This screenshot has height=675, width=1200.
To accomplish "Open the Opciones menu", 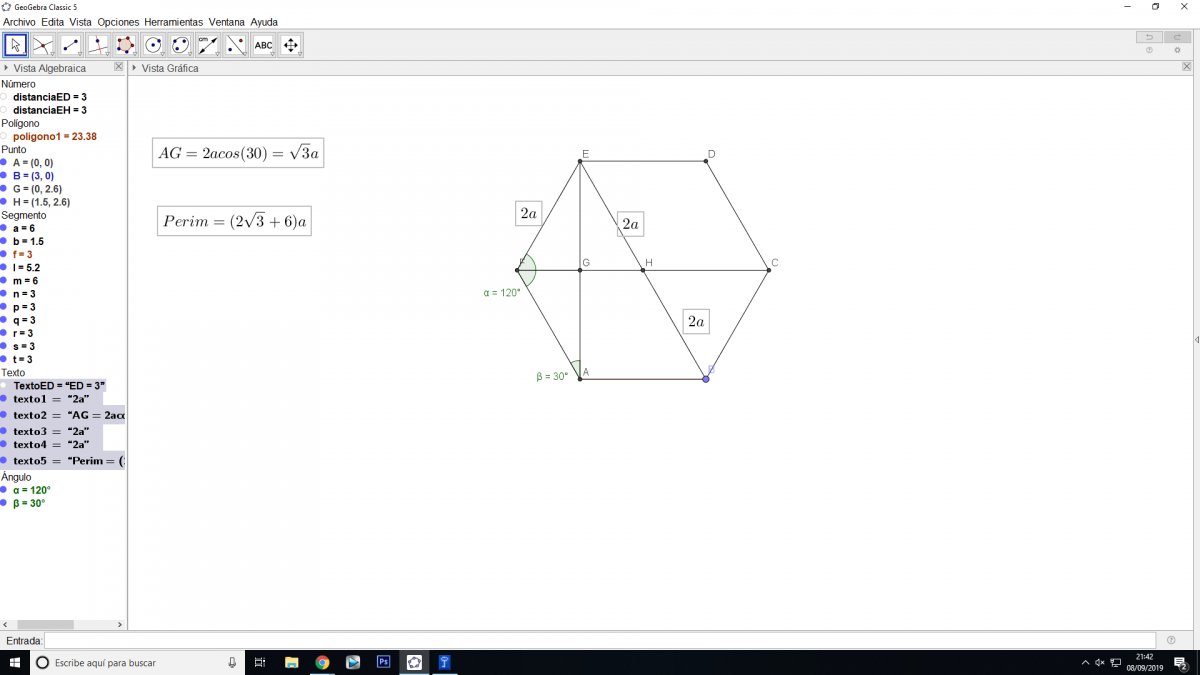I will click(118, 22).
